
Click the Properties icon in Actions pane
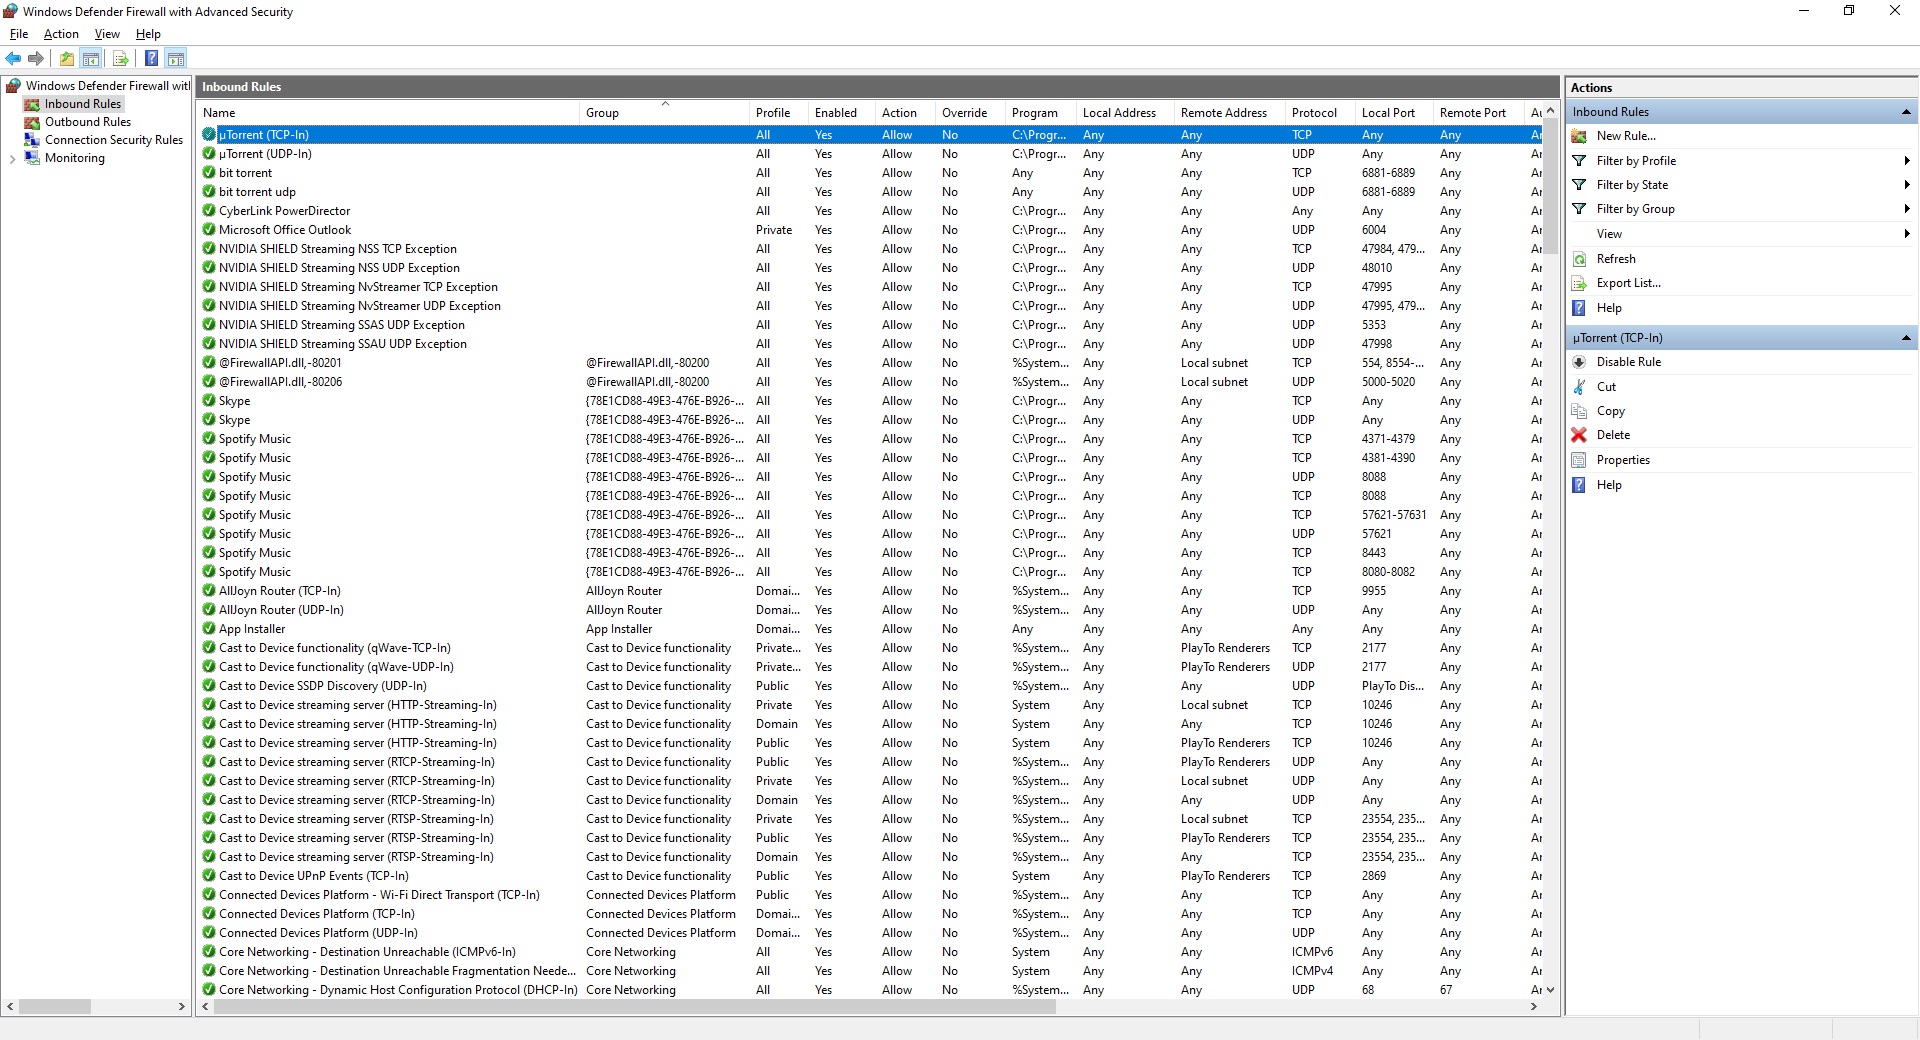(x=1579, y=460)
